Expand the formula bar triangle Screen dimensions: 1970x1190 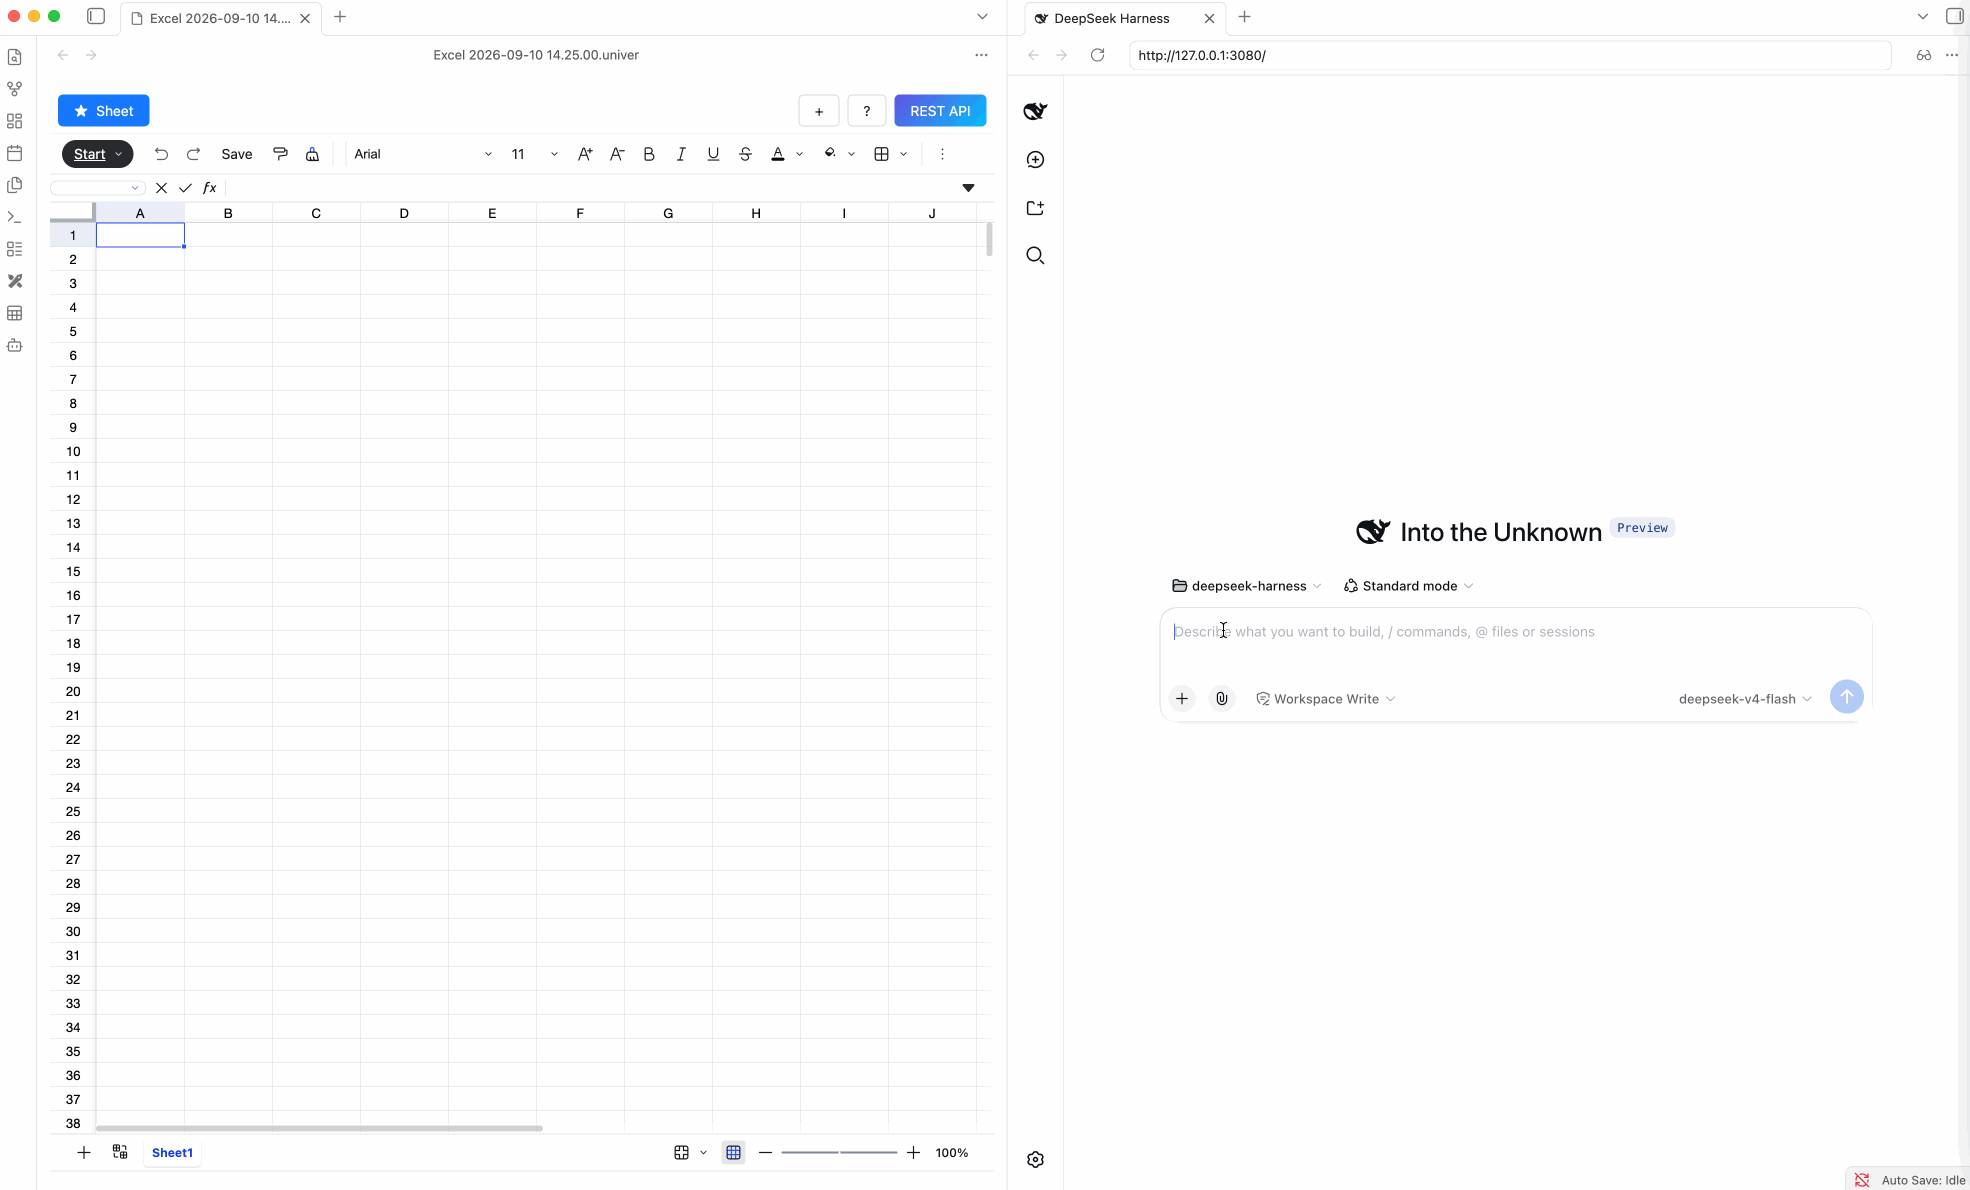(x=968, y=188)
